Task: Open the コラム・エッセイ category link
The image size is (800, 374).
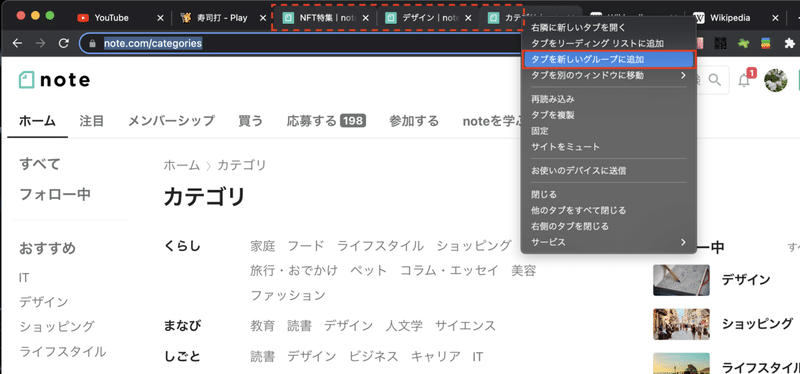Action: pos(449,270)
